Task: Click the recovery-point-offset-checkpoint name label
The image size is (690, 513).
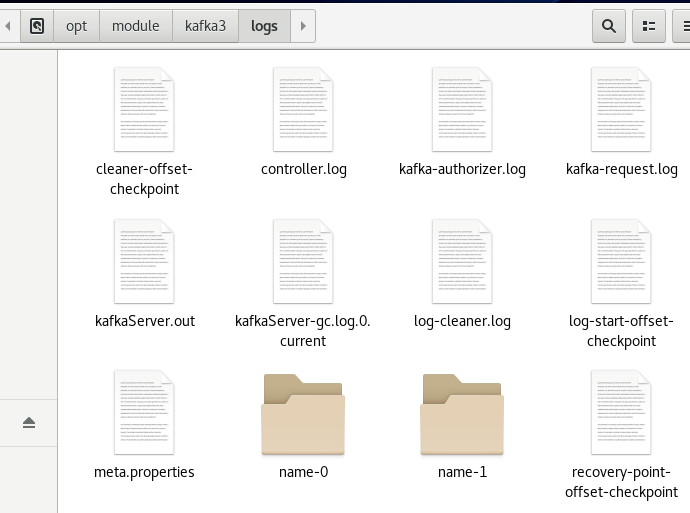Action: [x=621, y=482]
